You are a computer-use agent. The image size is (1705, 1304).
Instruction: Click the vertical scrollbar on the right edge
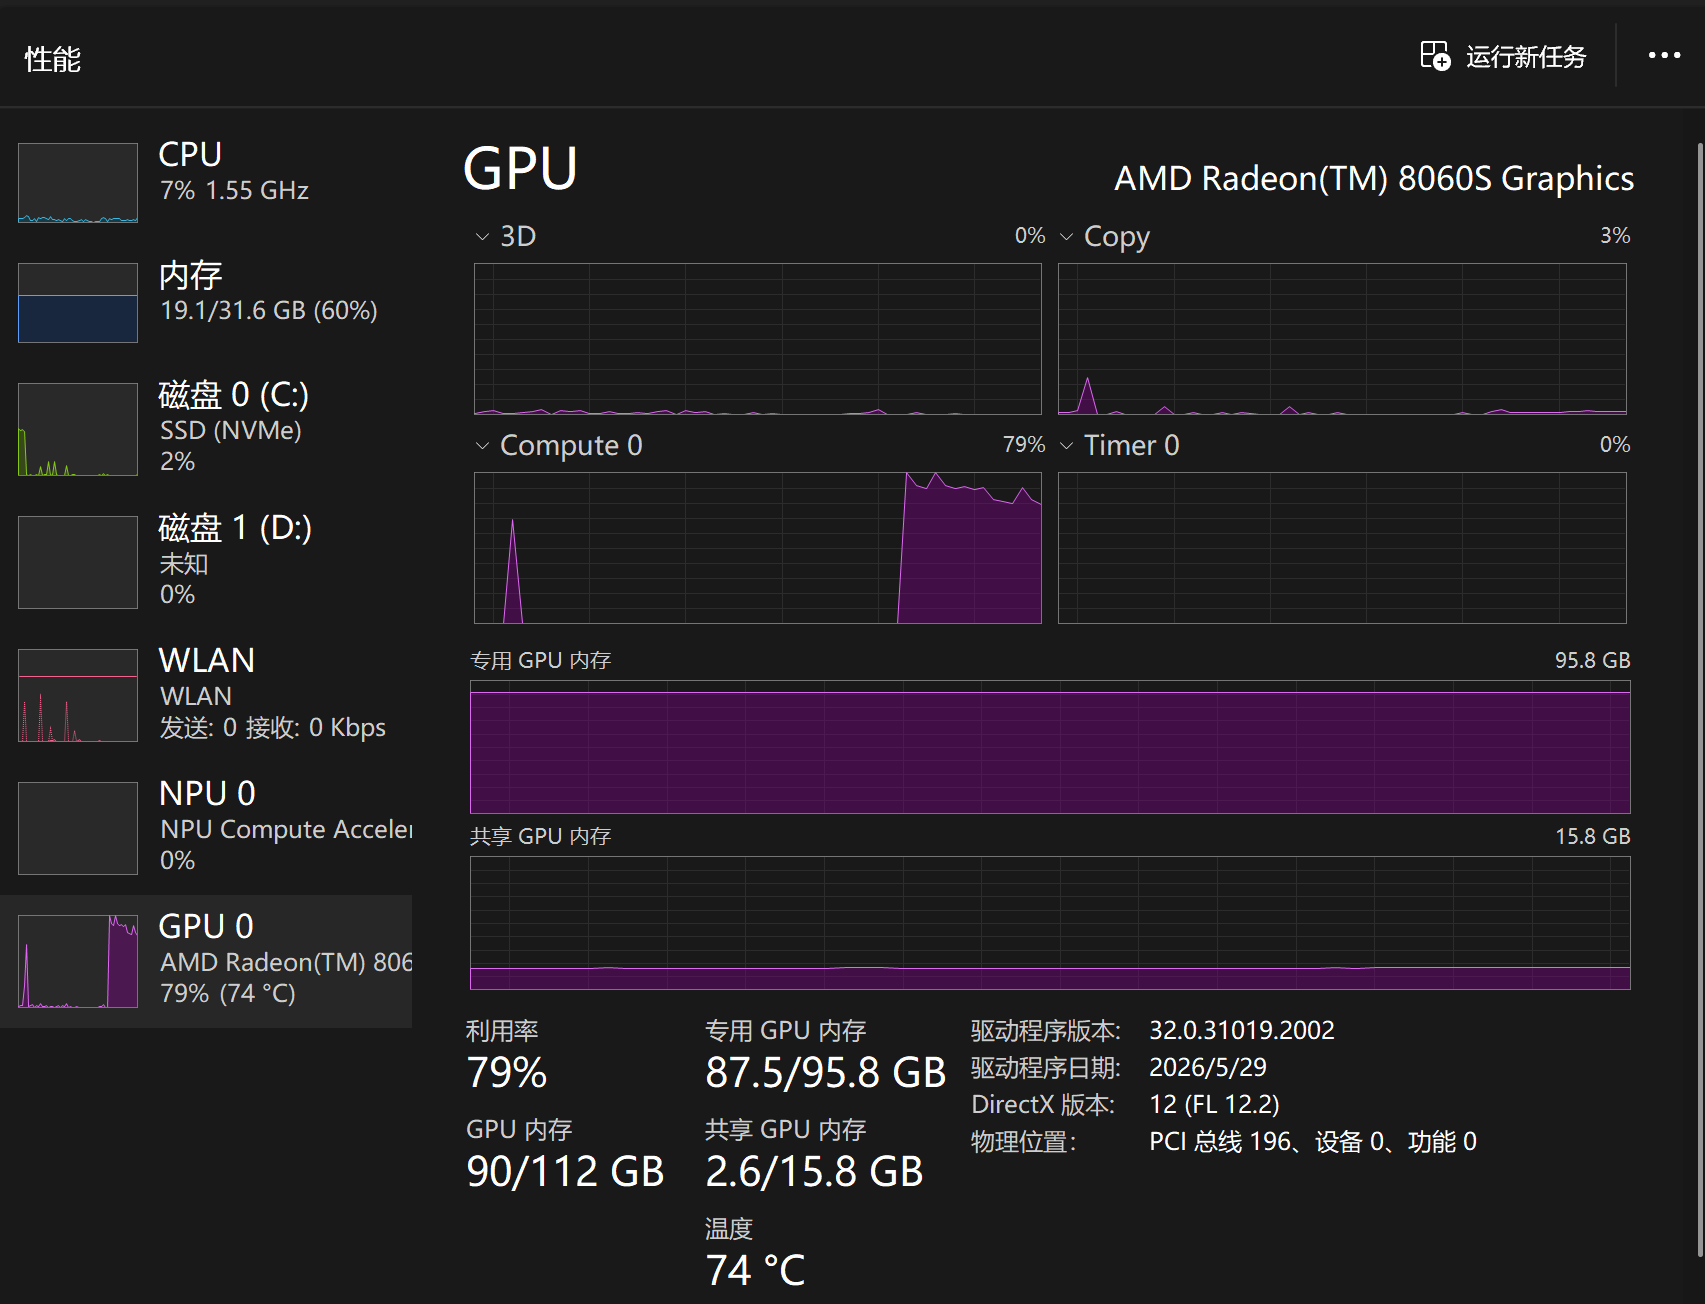tap(1699, 700)
